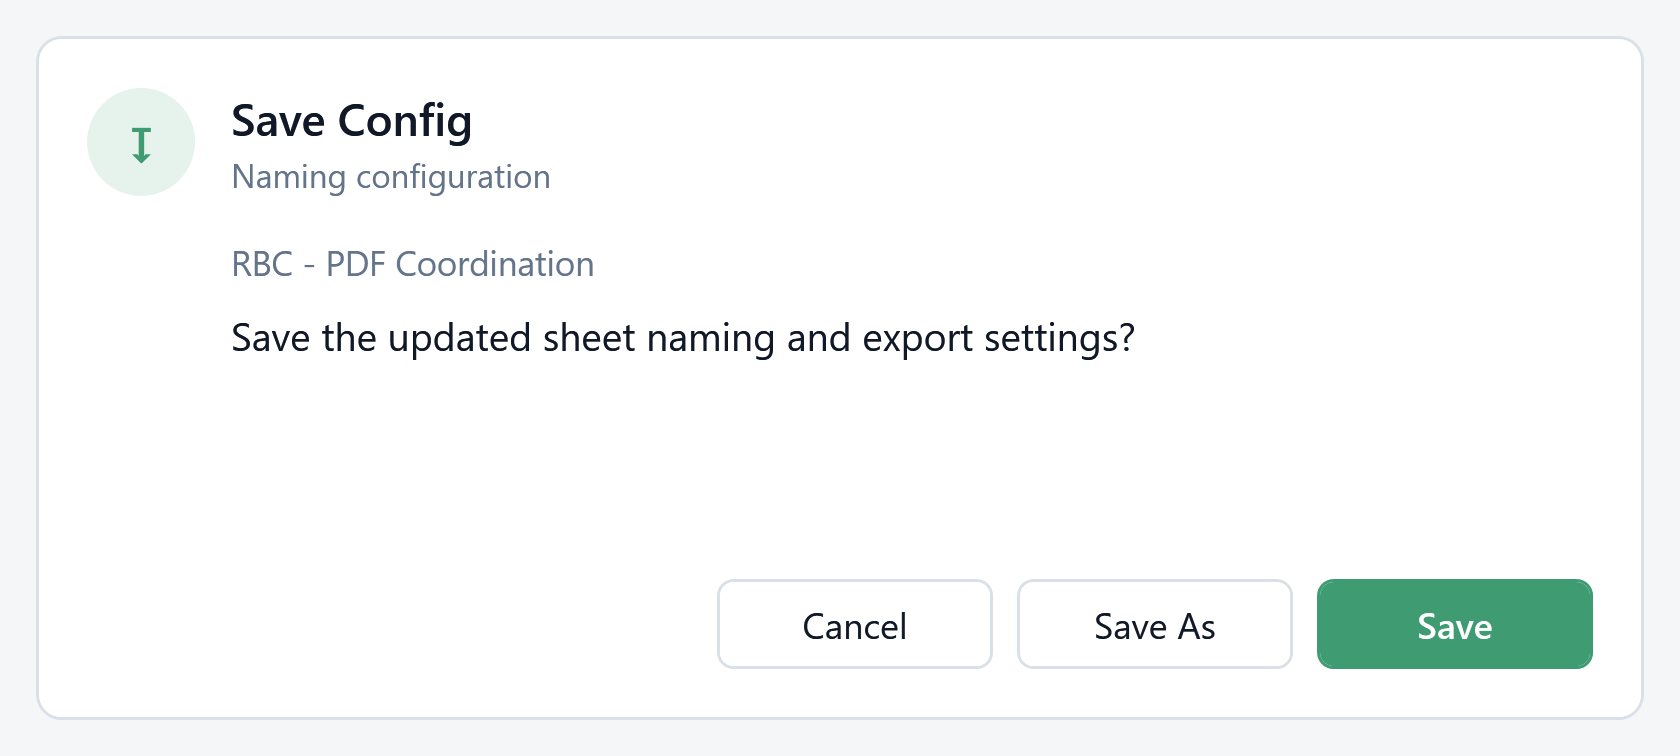
Task: Dismiss the dialog using Cancel
Action: [854, 624]
